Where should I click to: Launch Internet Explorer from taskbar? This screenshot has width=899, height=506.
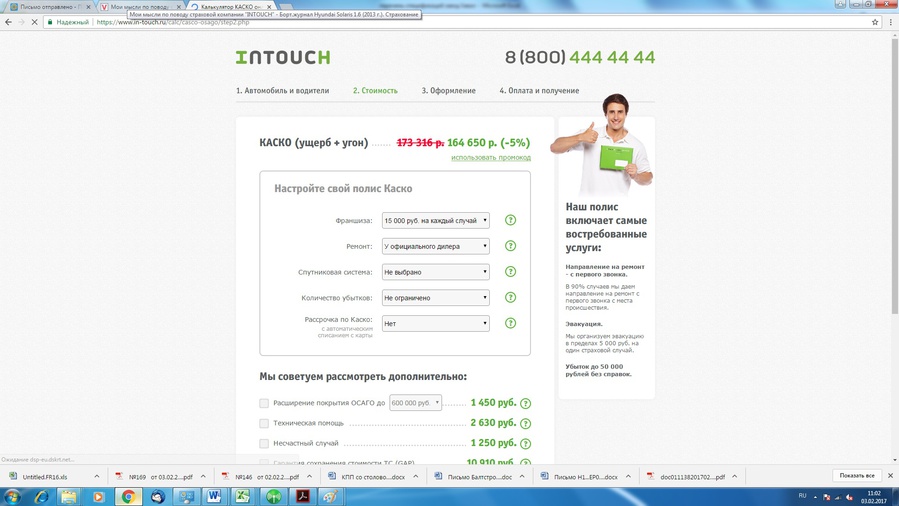pyautogui.click(x=41, y=496)
